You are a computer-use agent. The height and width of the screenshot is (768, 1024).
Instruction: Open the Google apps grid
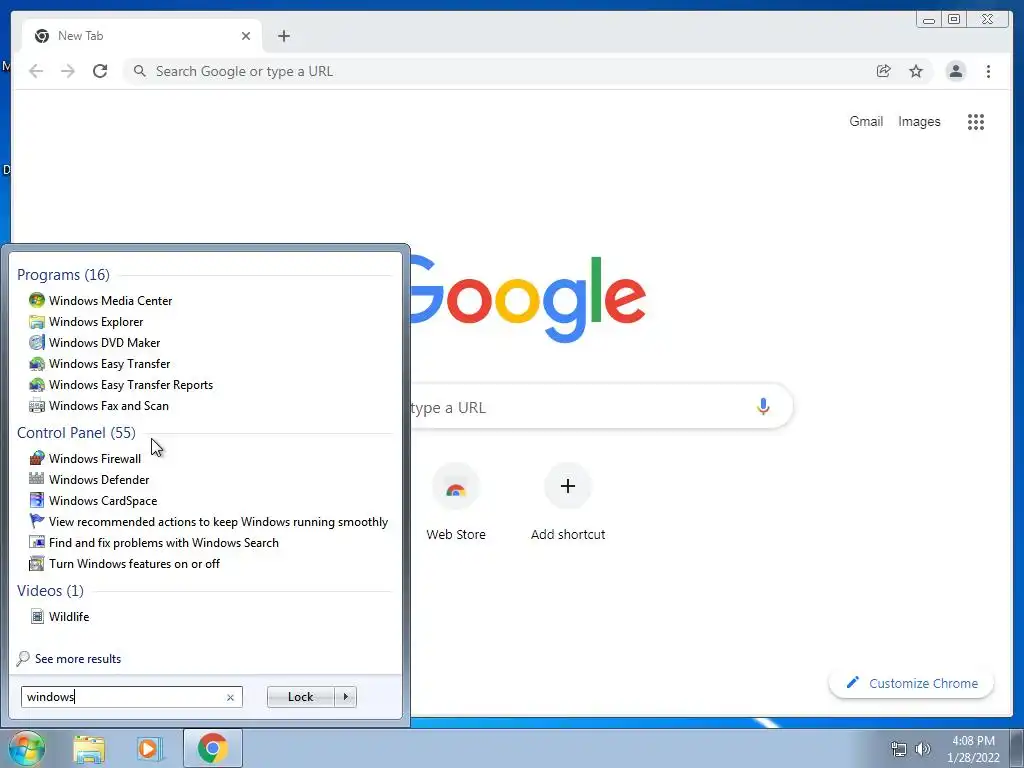[x=976, y=121]
